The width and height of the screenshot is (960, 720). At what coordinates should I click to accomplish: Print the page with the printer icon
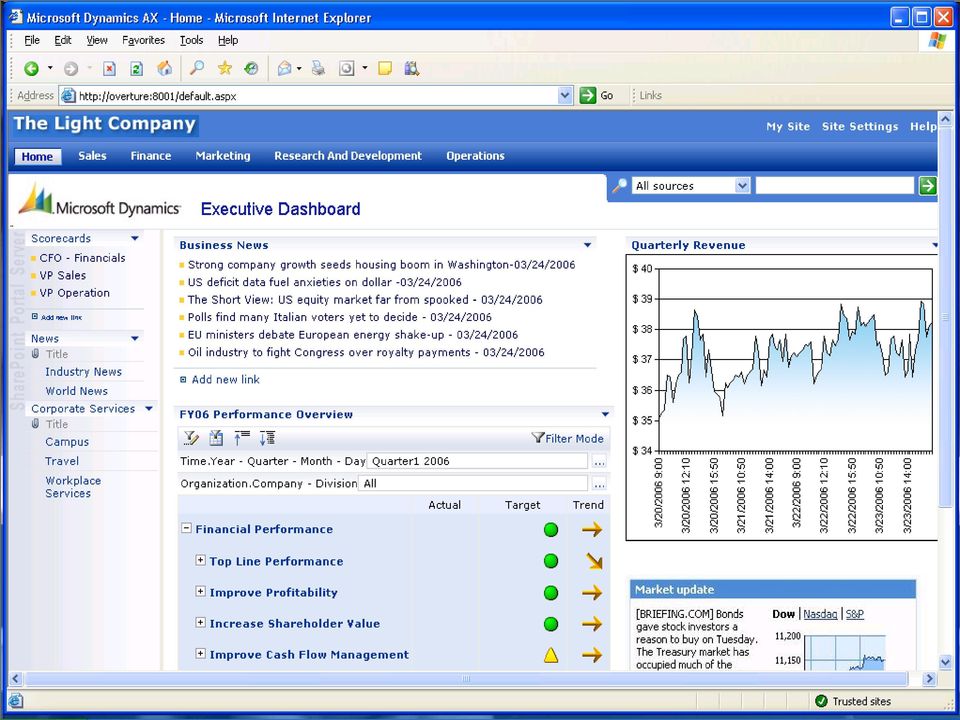(318, 68)
